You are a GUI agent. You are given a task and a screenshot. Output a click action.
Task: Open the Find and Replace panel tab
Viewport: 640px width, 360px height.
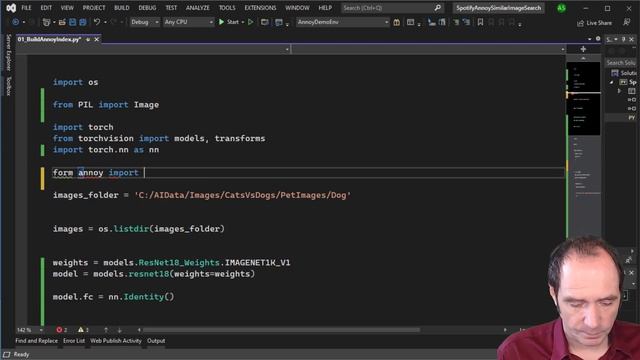tap(36, 341)
